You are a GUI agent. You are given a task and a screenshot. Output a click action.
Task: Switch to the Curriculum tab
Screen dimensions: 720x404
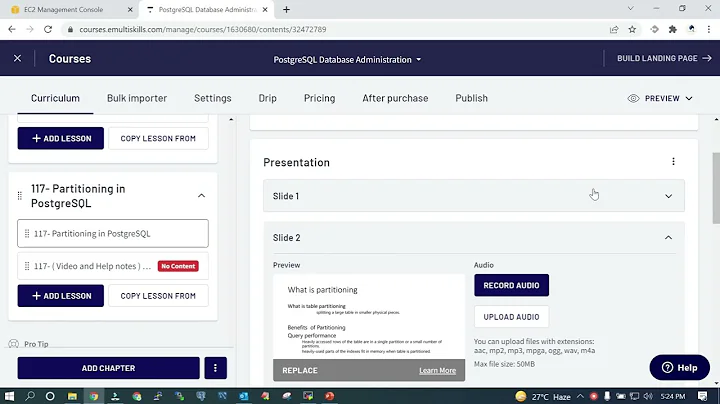pos(55,98)
